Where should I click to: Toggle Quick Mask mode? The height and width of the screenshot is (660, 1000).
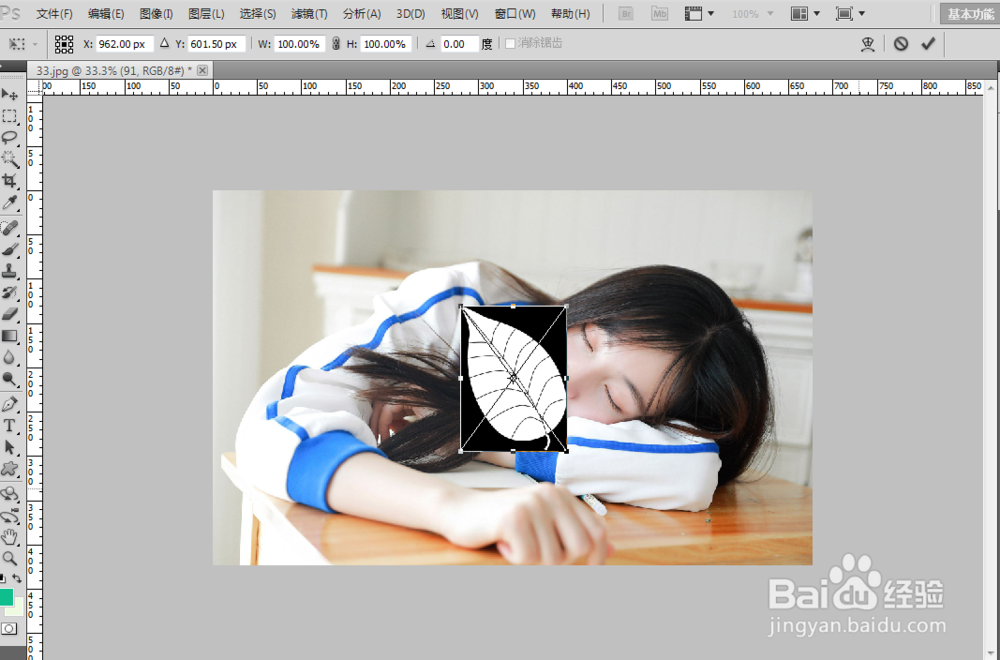click(x=9, y=629)
